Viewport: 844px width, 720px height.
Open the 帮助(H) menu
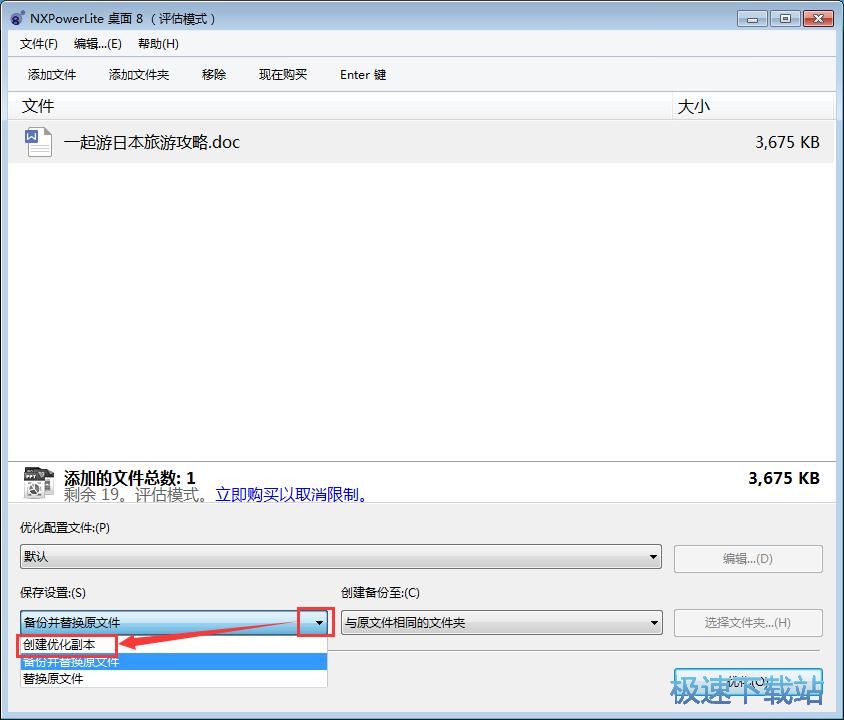(158, 44)
